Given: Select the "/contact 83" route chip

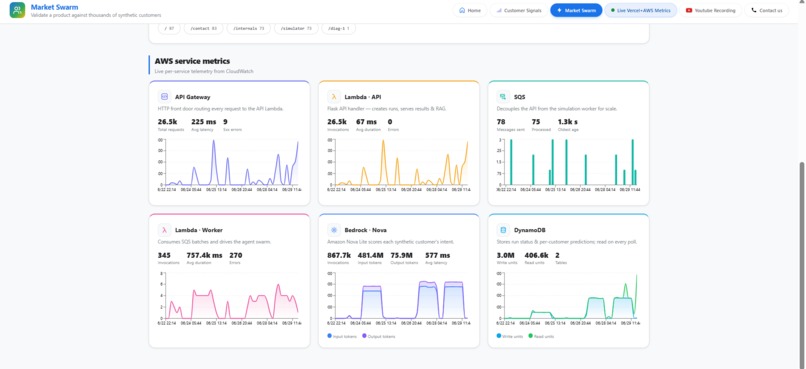Looking at the screenshot, I should pos(204,28).
